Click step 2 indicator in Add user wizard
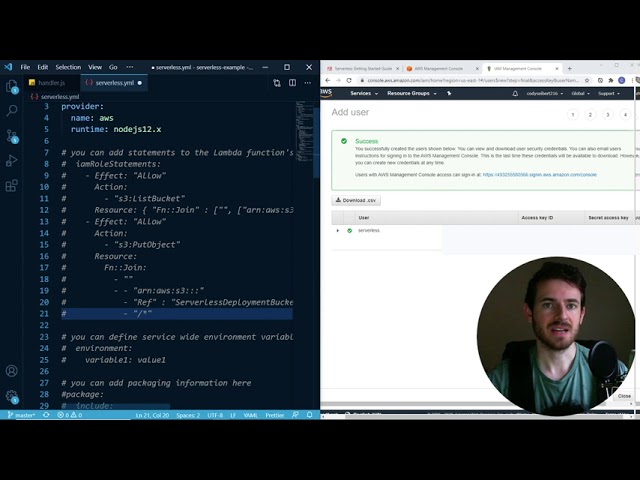This screenshot has height=480, width=640. (x=590, y=115)
